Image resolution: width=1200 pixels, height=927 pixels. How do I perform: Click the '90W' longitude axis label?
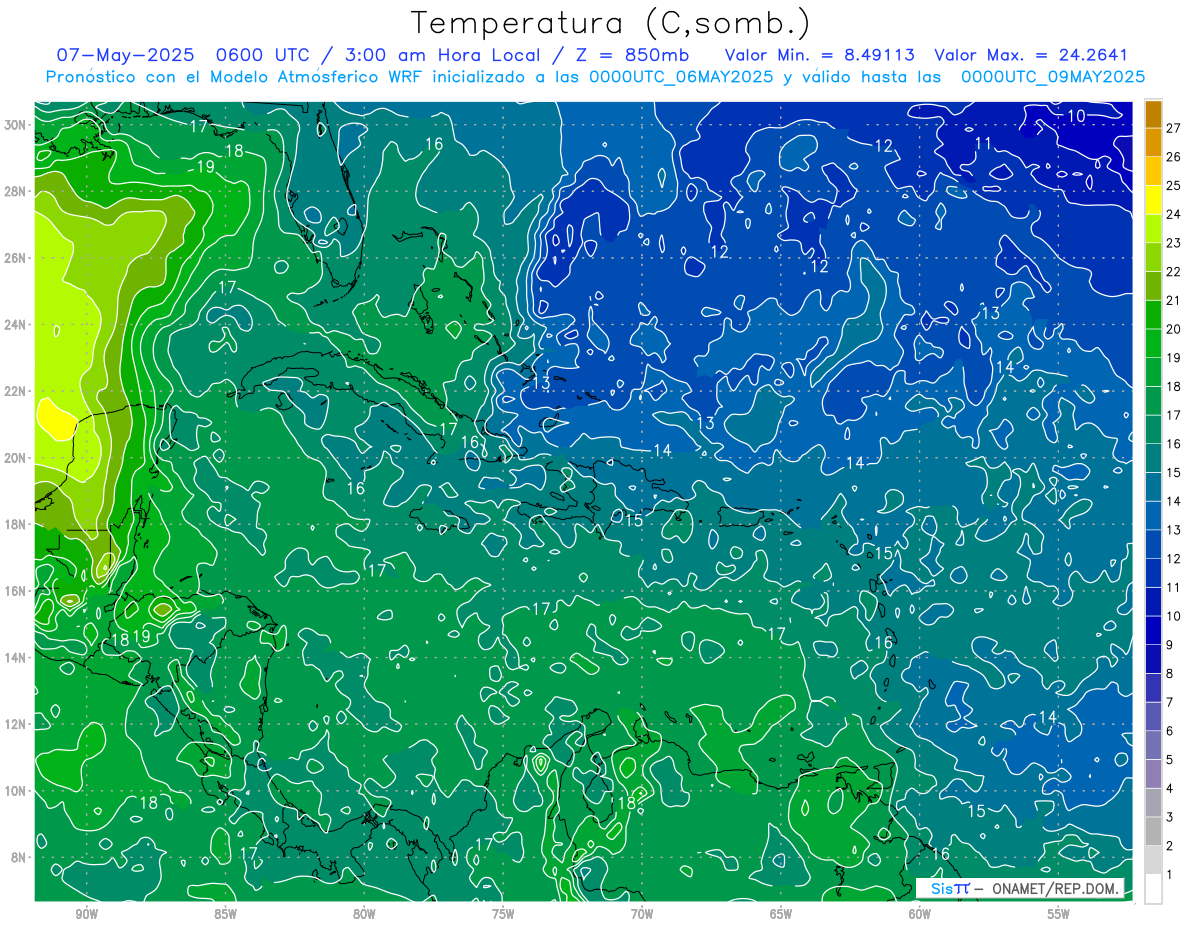point(86,914)
